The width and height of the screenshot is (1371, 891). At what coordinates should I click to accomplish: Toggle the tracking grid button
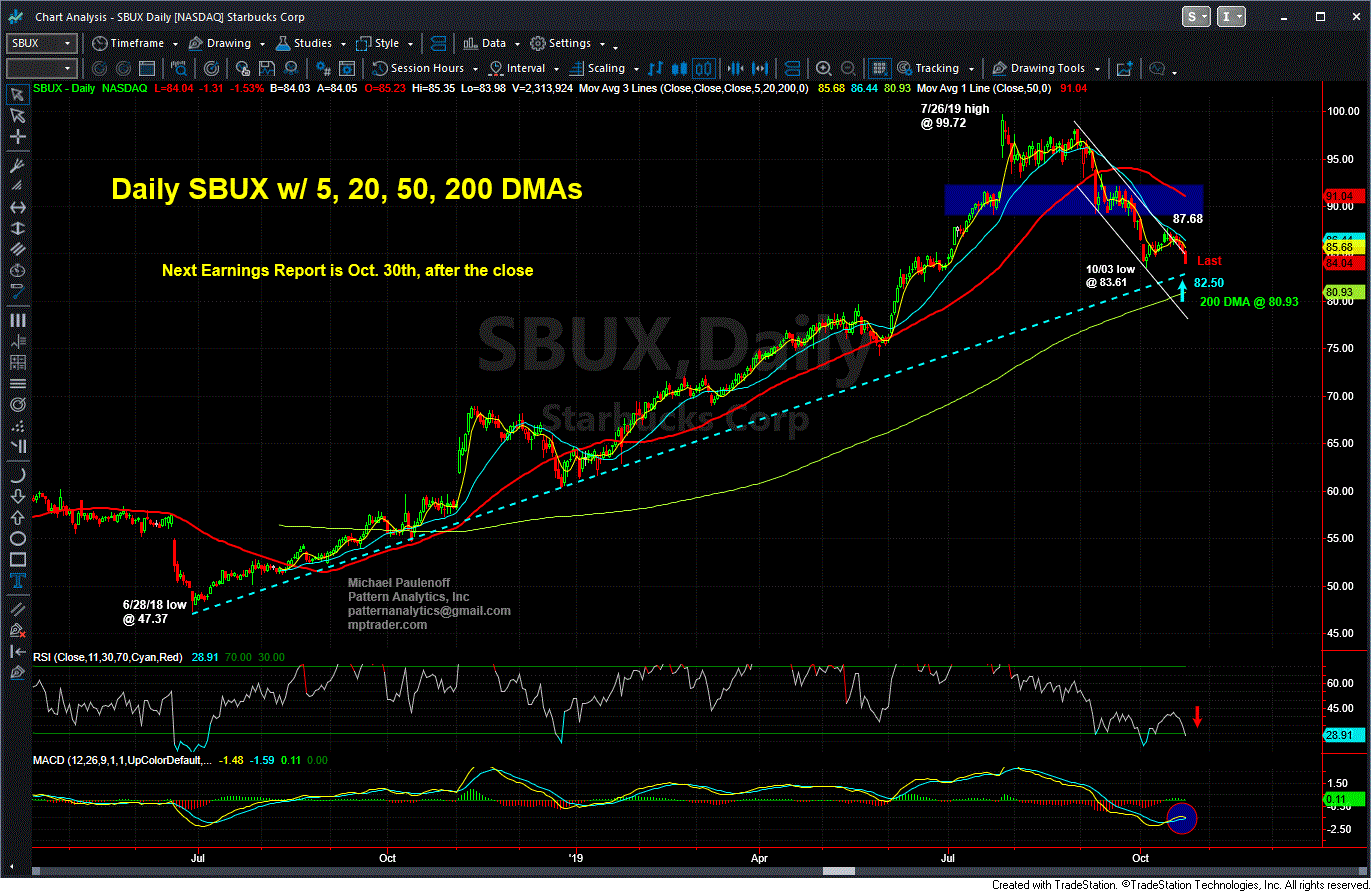pyautogui.click(x=879, y=69)
